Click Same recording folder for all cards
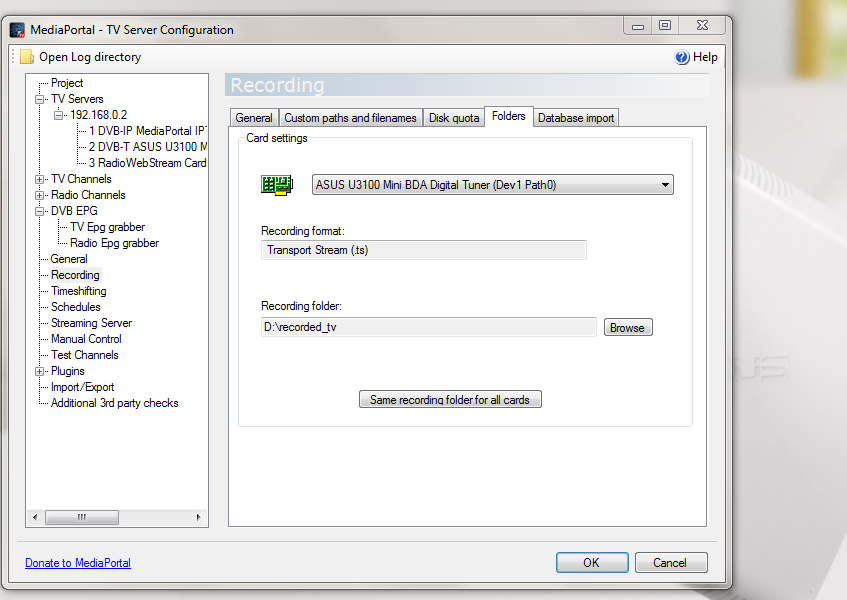This screenshot has width=847, height=600. tap(450, 400)
